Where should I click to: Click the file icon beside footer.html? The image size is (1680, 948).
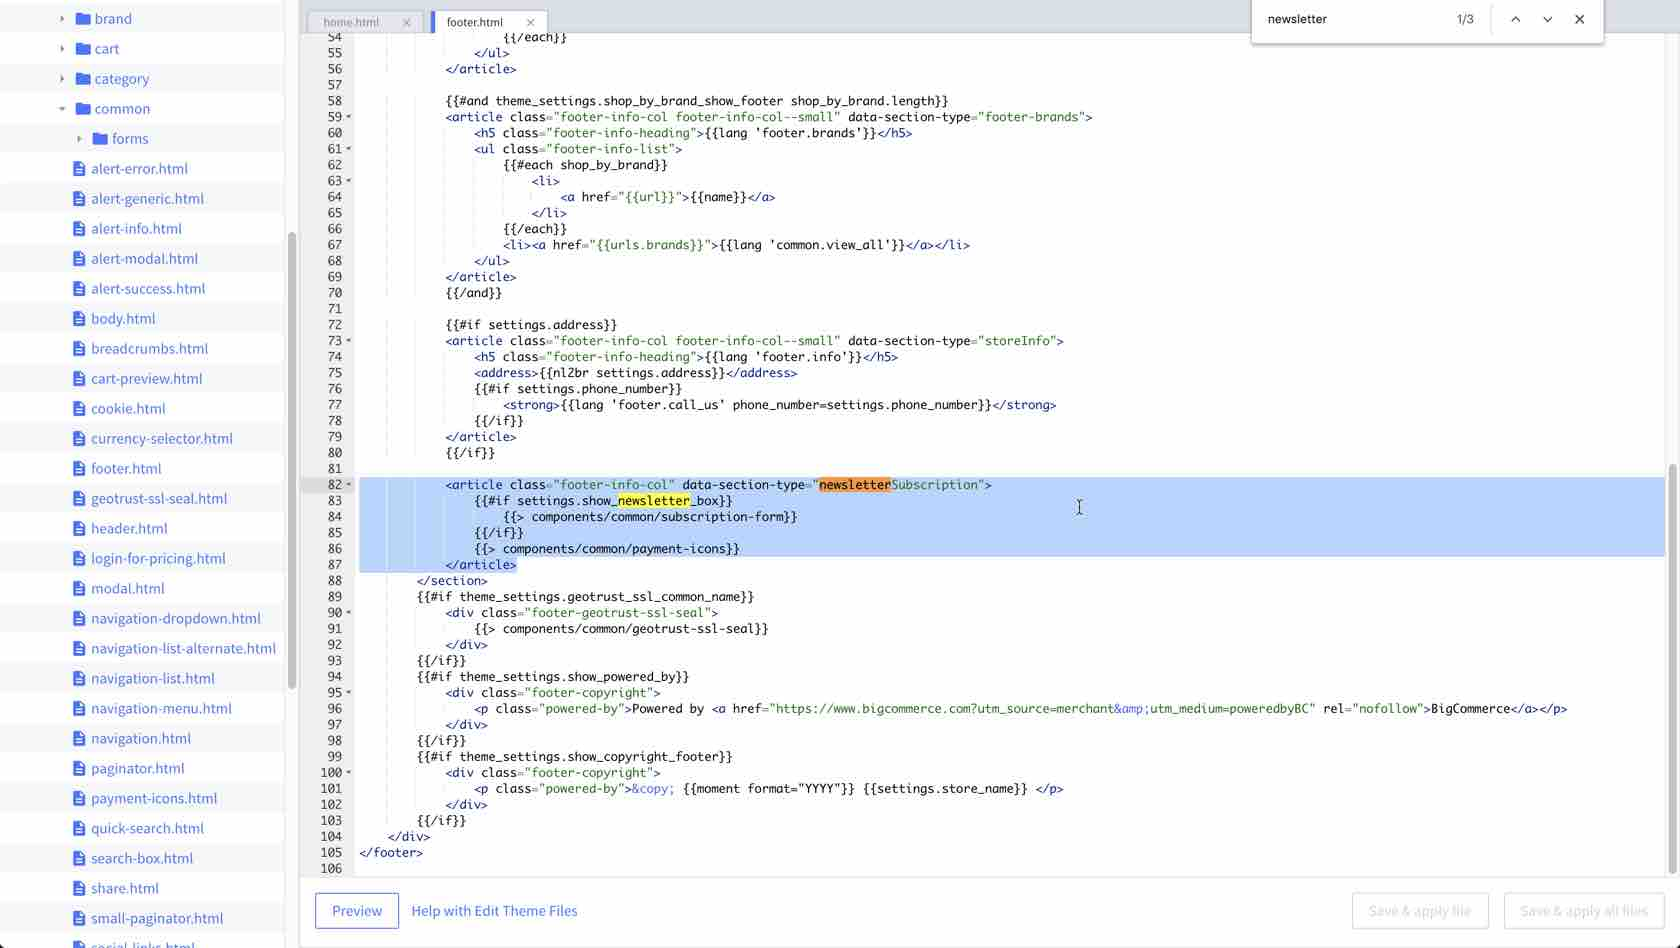(x=78, y=468)
